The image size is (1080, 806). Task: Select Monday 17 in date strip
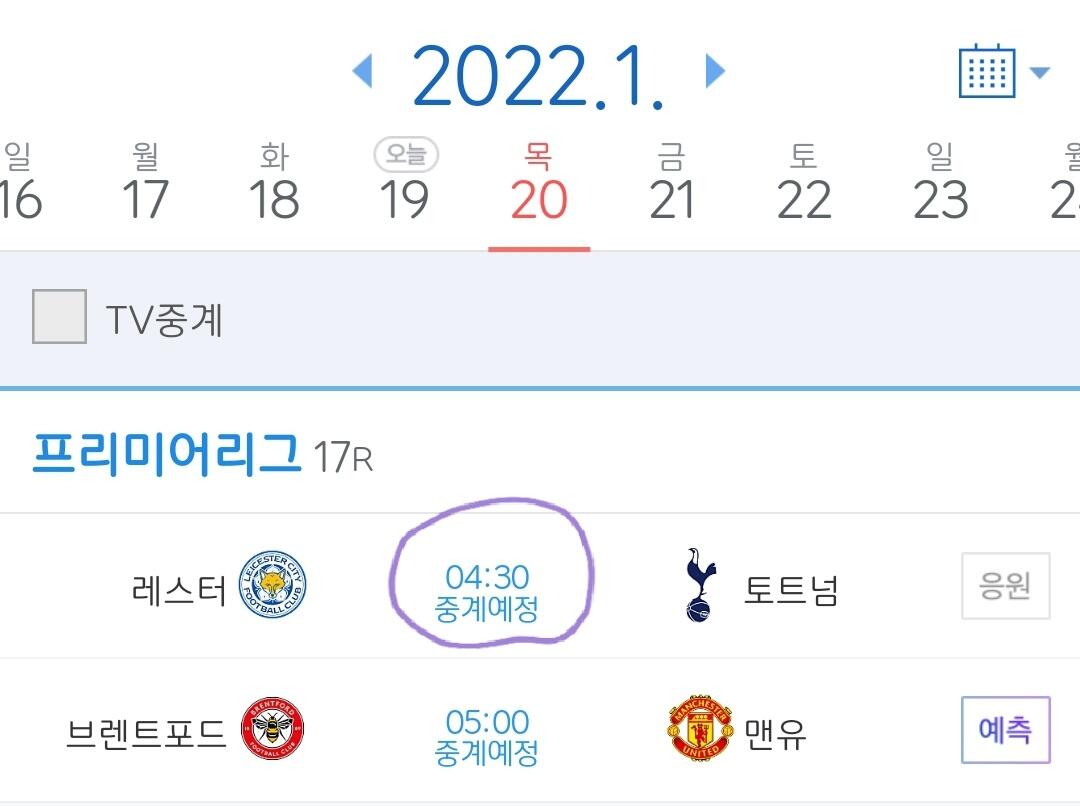pyautogui.click(x=146, y=186)
